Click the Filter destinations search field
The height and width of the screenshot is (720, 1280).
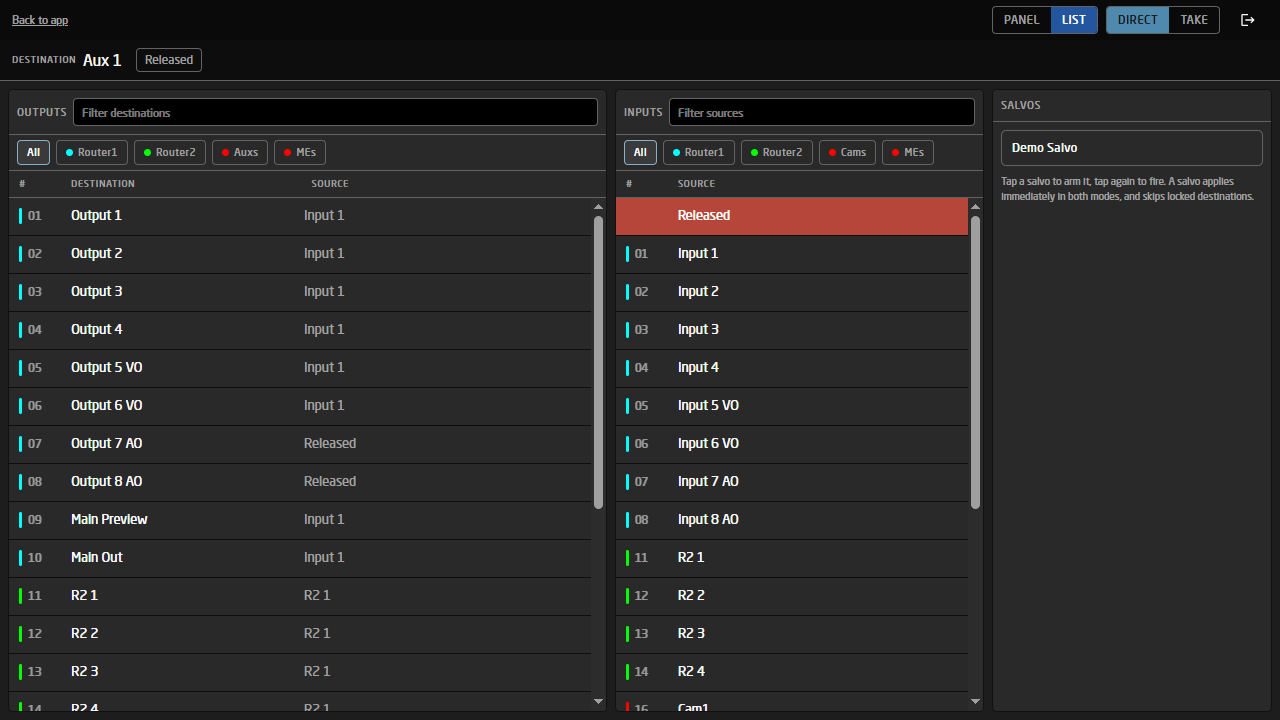tap(335, 112)
